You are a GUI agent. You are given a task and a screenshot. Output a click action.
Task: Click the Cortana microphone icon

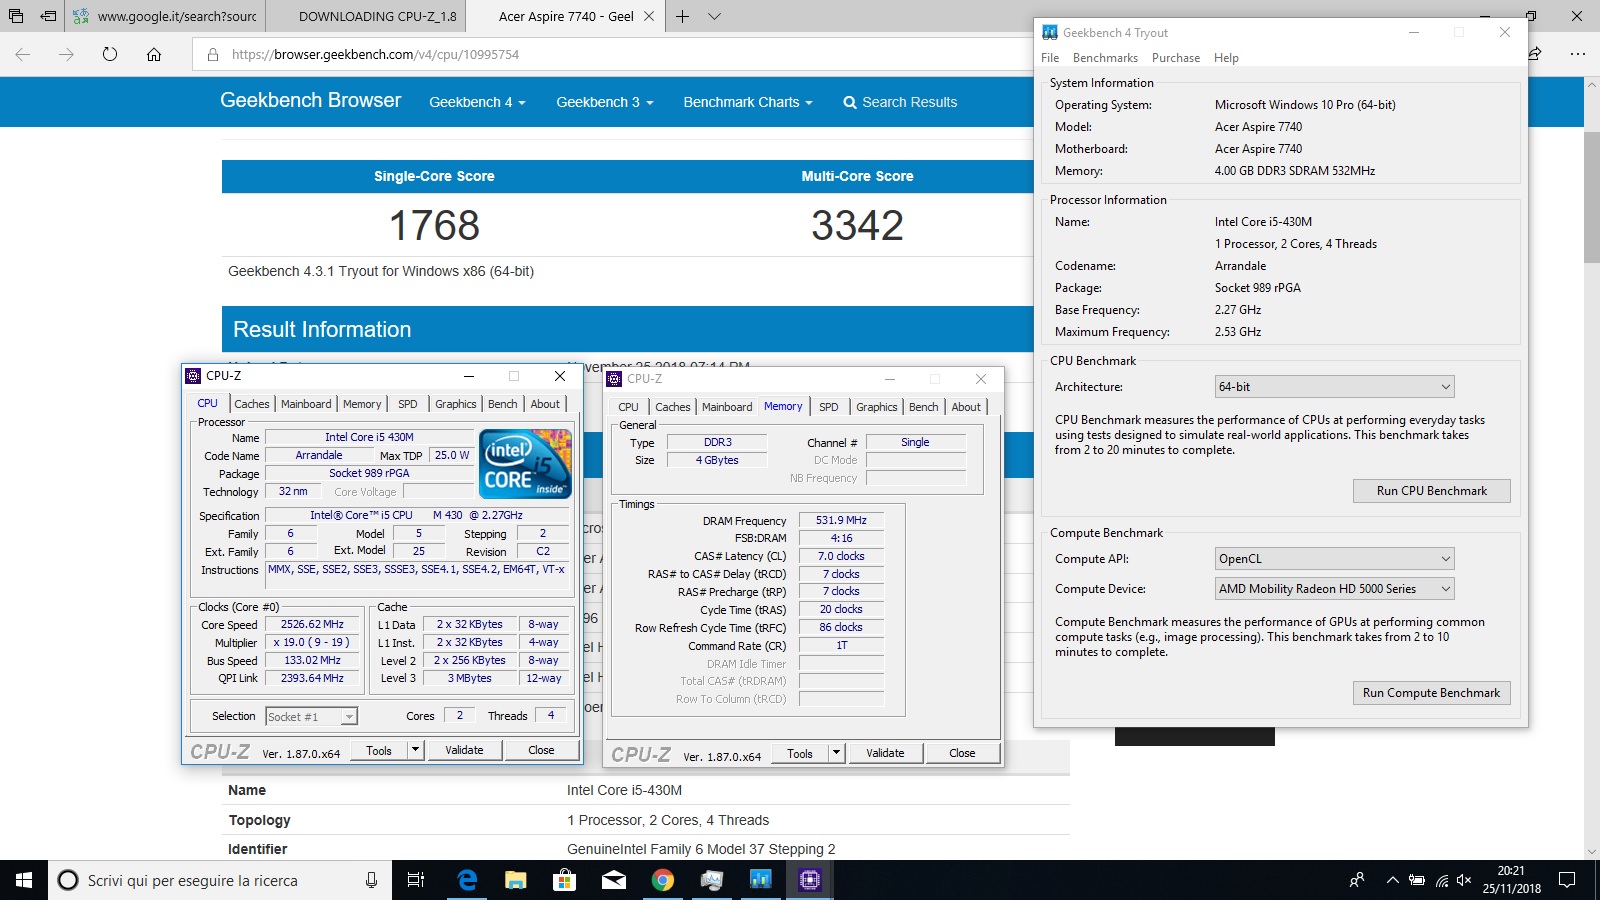click(371, 880)
